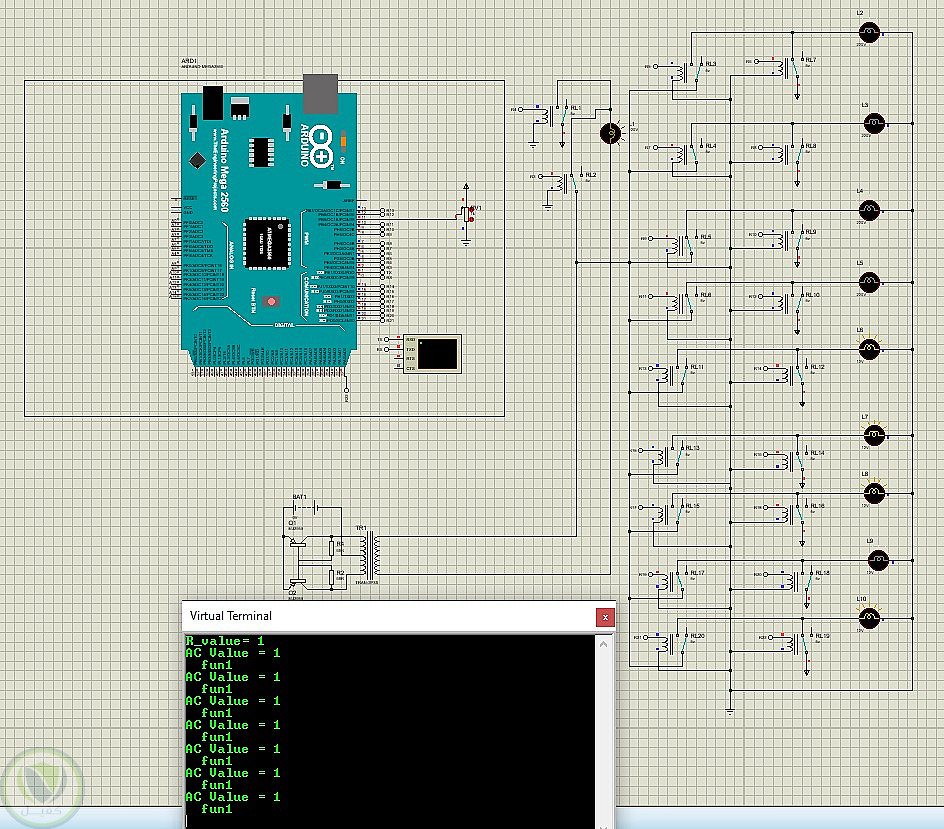Close the Virtual Terminal window
944x829 pixels.
605,617
